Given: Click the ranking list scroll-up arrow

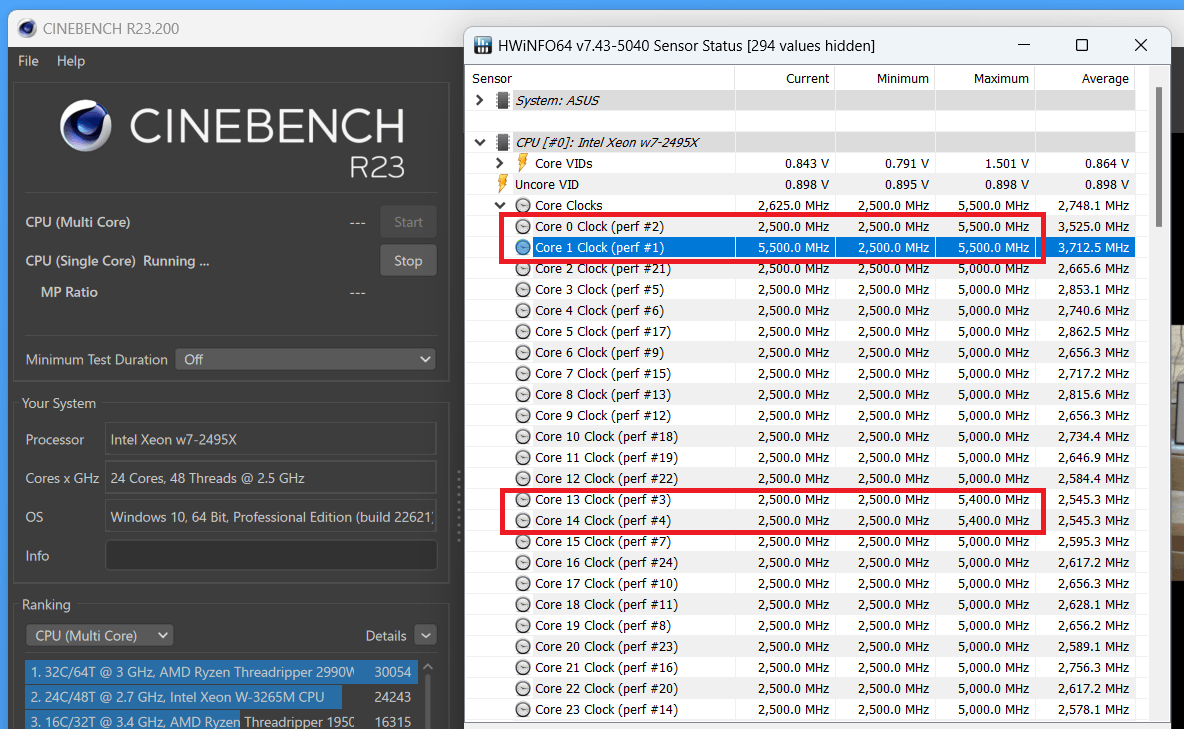Looking at the screenshot, I should click(428, 667).
